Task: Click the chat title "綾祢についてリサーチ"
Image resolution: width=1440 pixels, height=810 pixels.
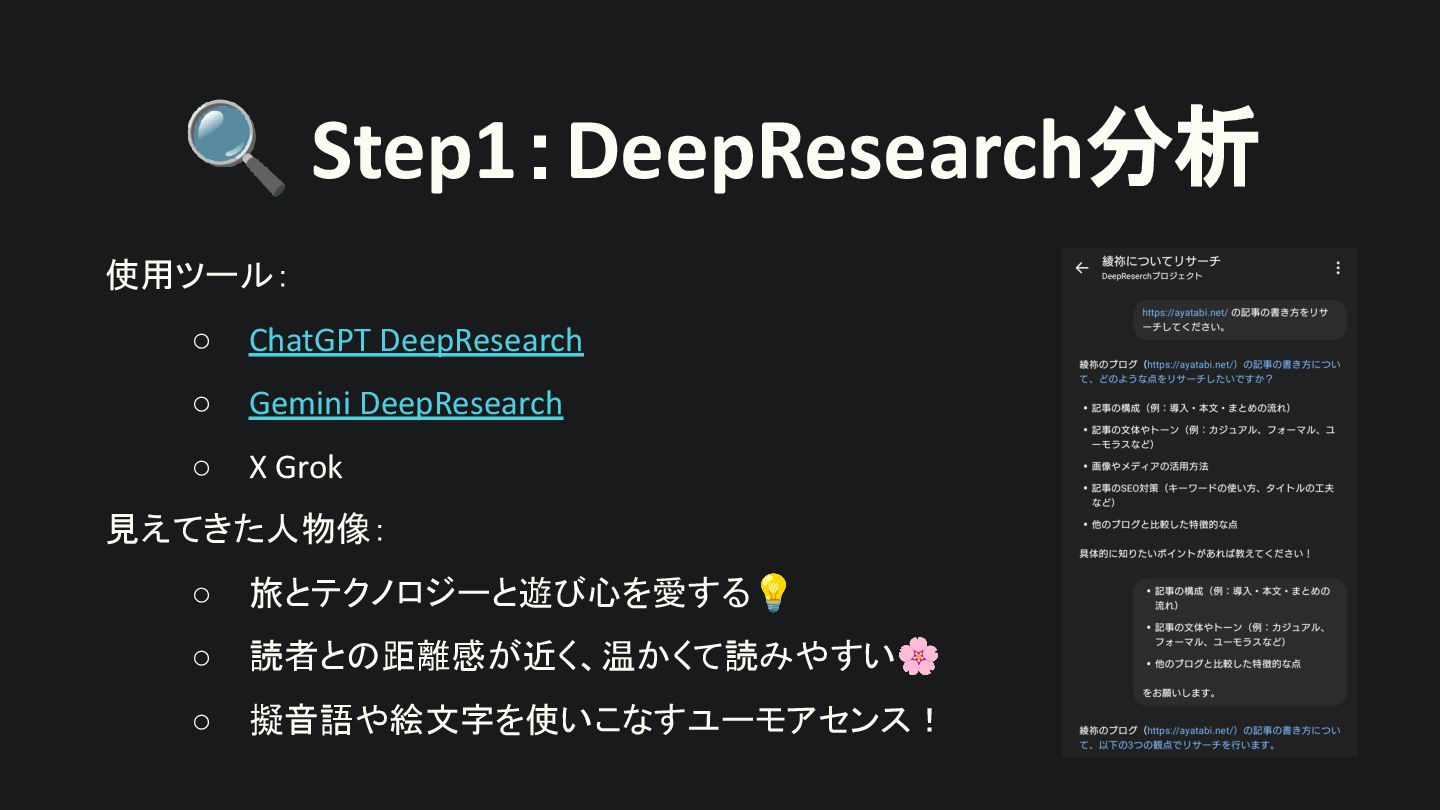Action: point(1161,261)
